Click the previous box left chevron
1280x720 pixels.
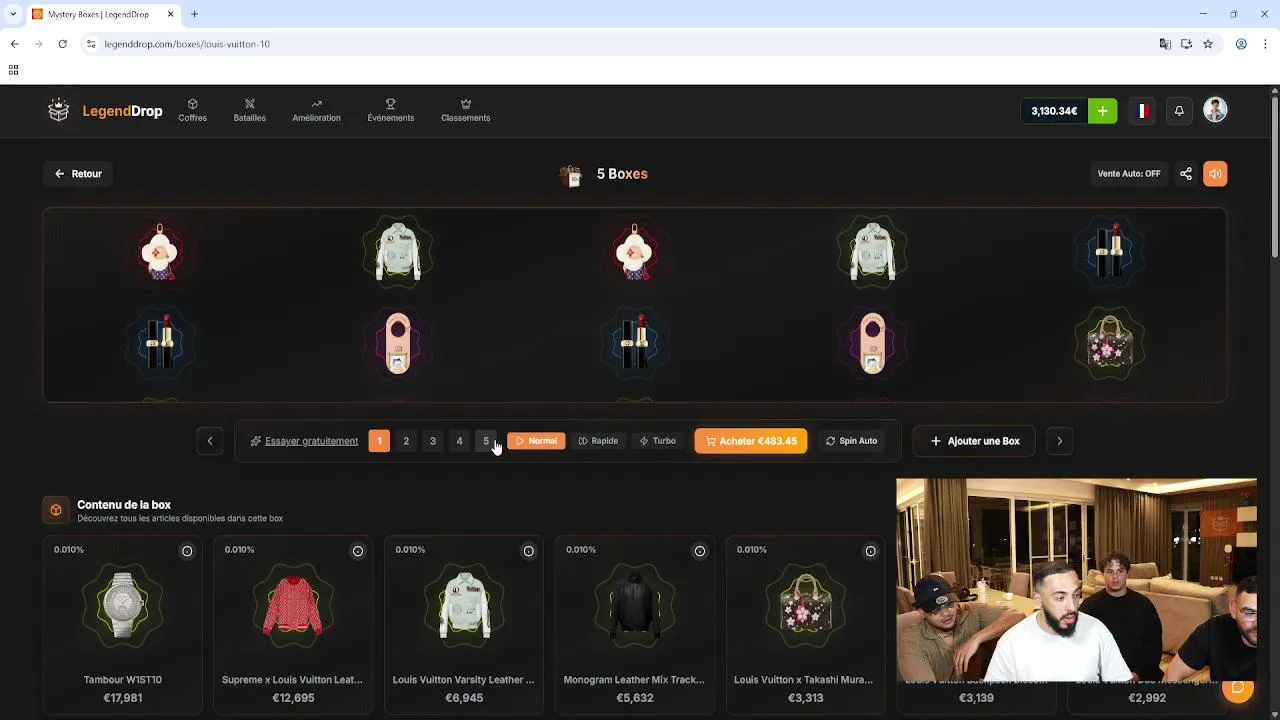coord(210,441)
